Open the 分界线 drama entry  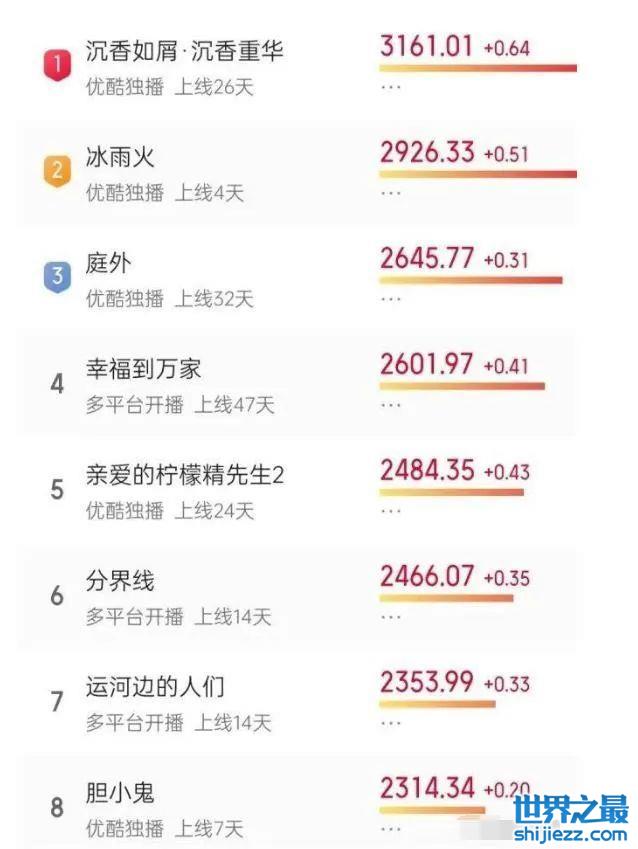pos(120,581)
